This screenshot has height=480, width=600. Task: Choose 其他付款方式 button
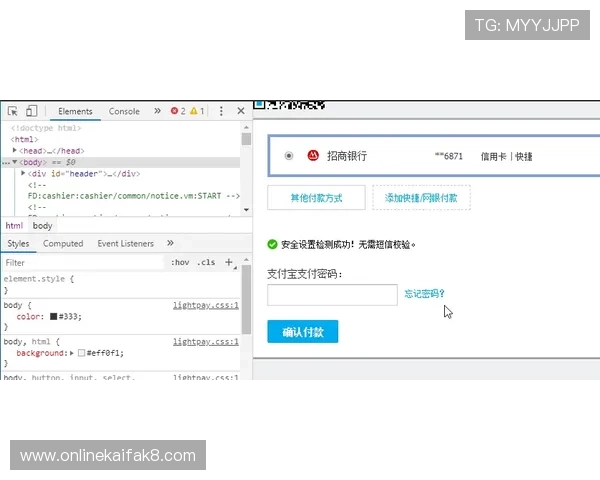point(316,198)
